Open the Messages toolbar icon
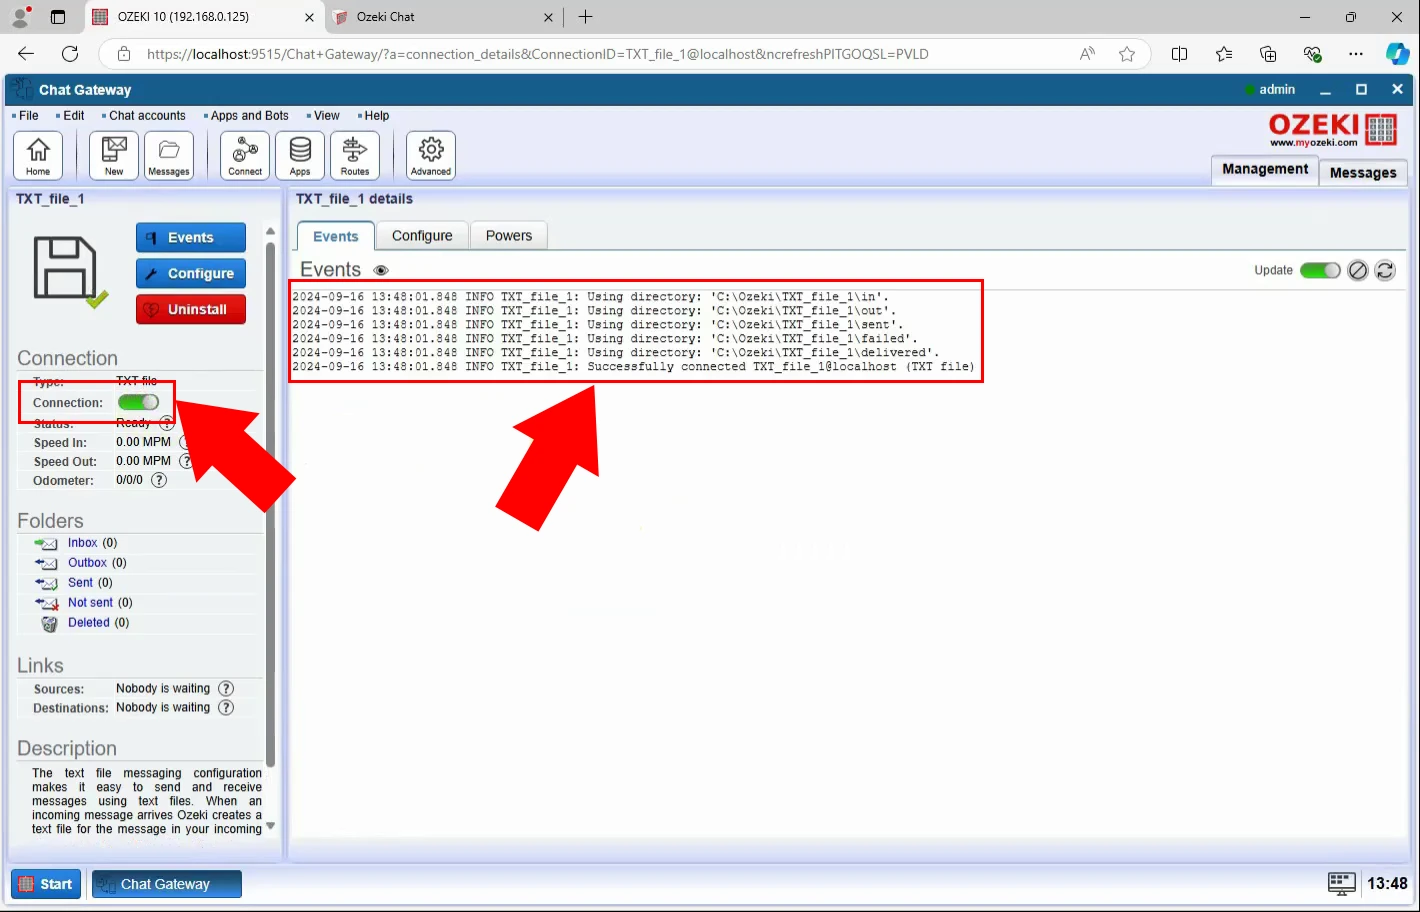Screen dimensions: 1420x912 (x=169, y=156)
